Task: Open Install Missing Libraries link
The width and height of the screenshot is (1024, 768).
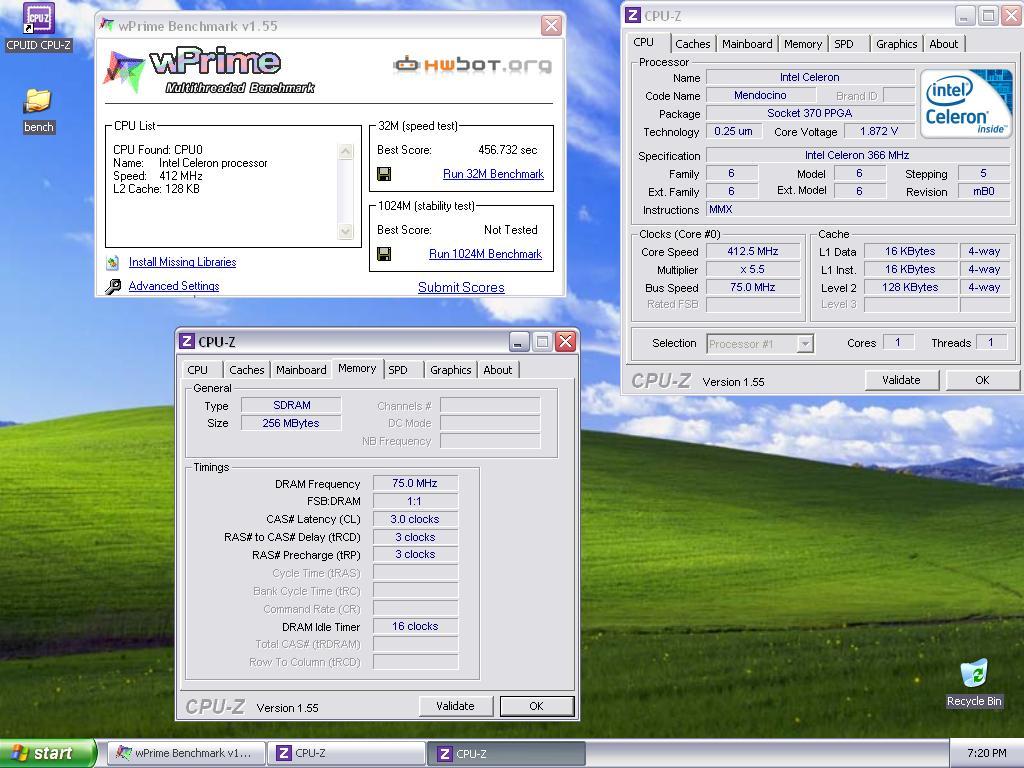Action: tap(182, 262)
